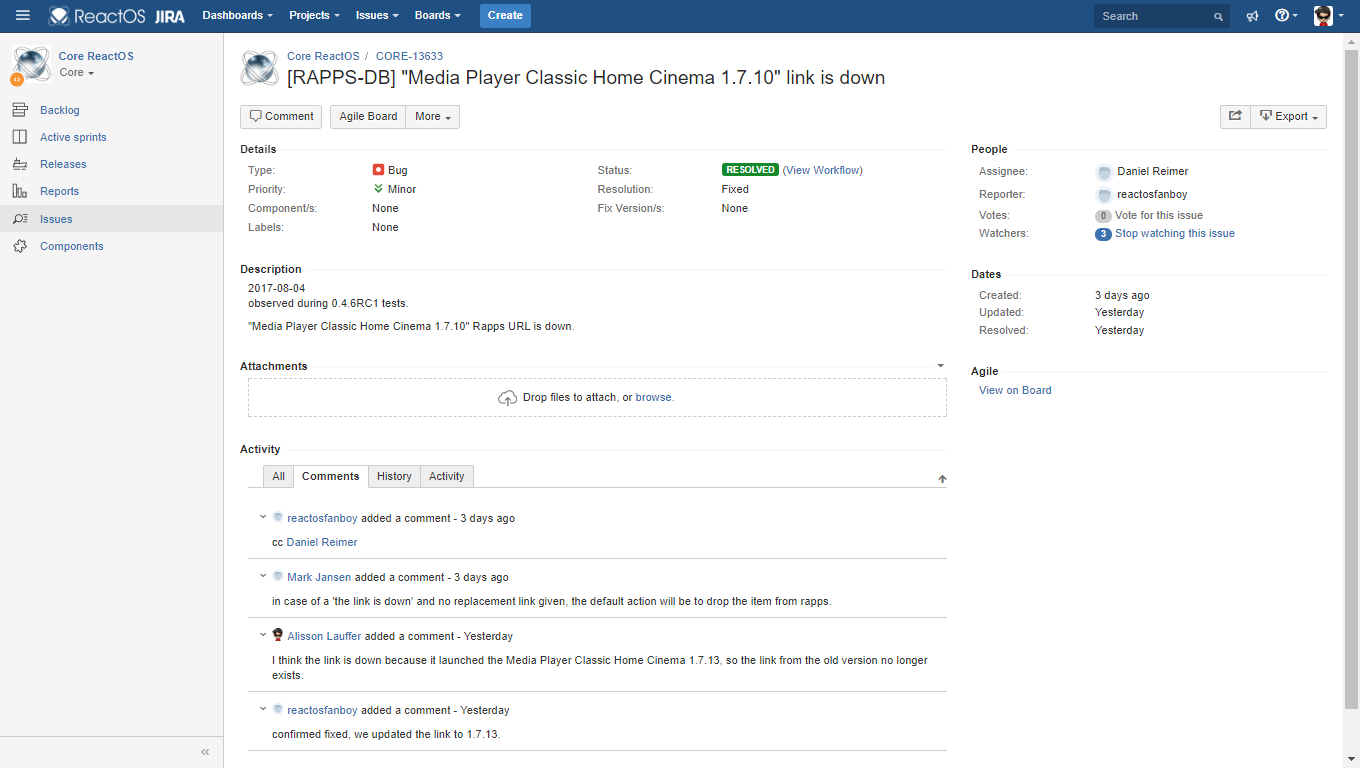Open Mark Jansen's profile link
Viewport: 1360px width, 768px height.
(x=319, y=578)
